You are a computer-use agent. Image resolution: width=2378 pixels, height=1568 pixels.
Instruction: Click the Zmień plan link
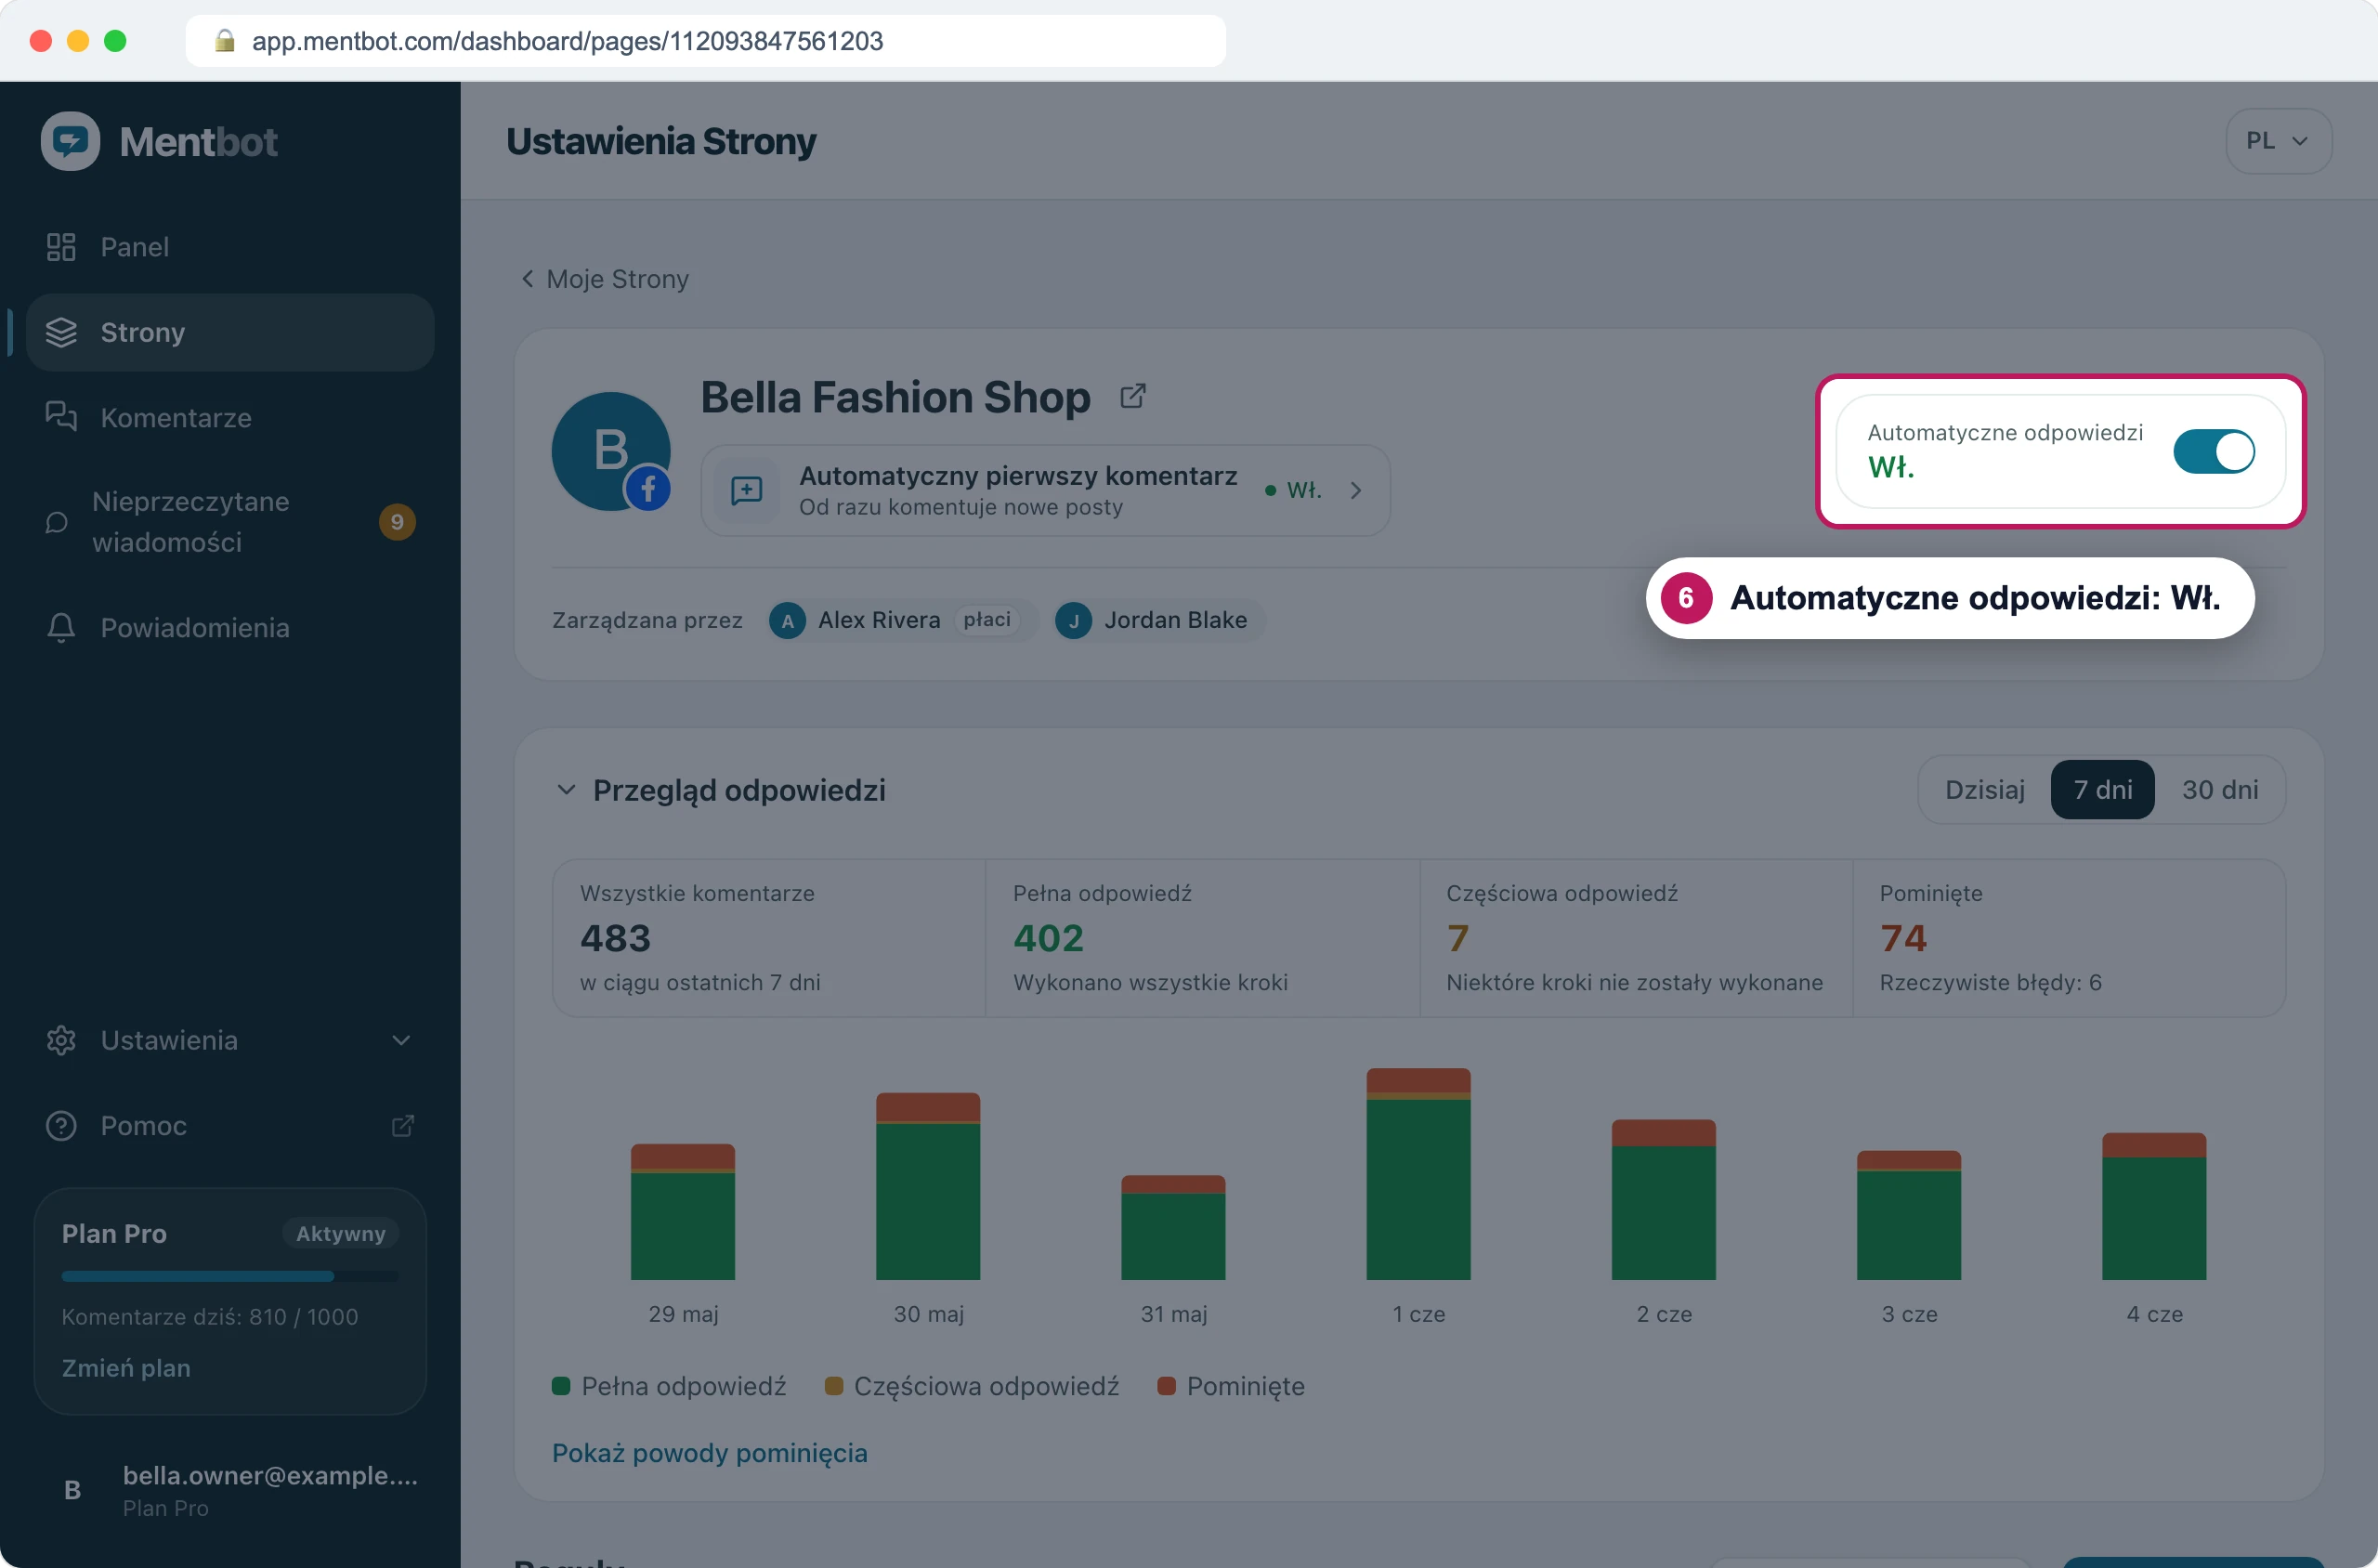[126, 1368]
